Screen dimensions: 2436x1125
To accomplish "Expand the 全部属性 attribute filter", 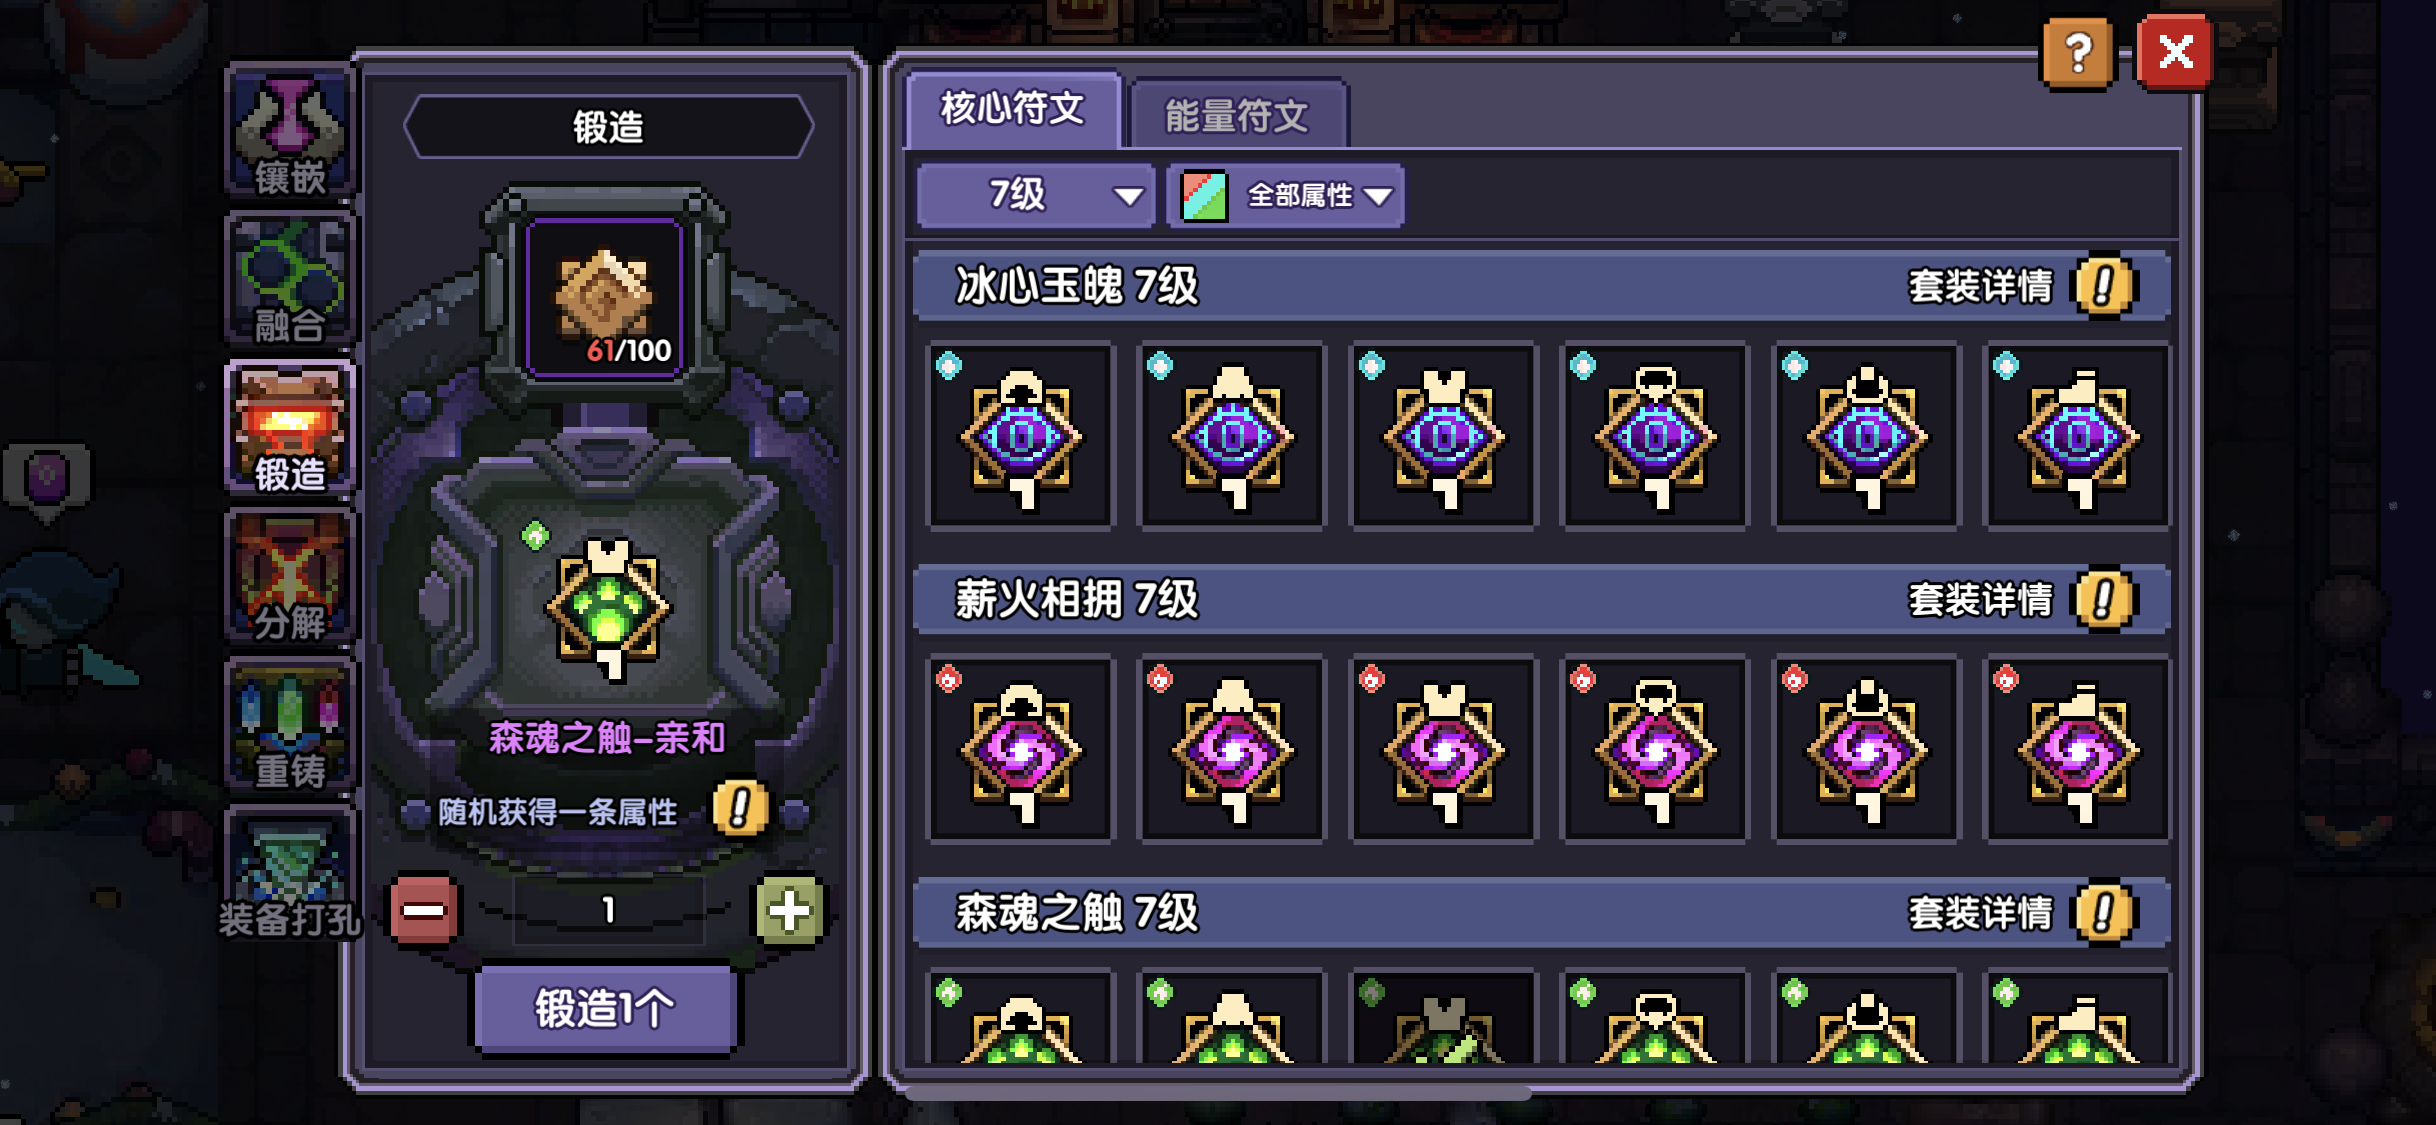I will (1286, 195).
